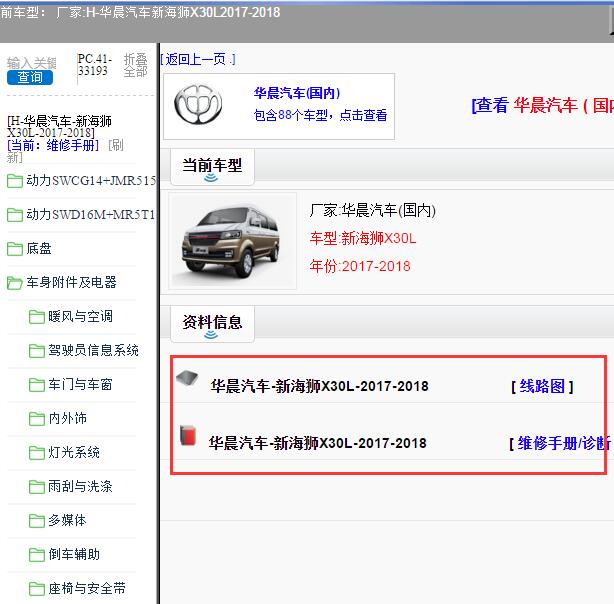Expand 驾驶员信息系统 folder icon
This screenshot has width=614, height=604.
(x=37, y=351)
